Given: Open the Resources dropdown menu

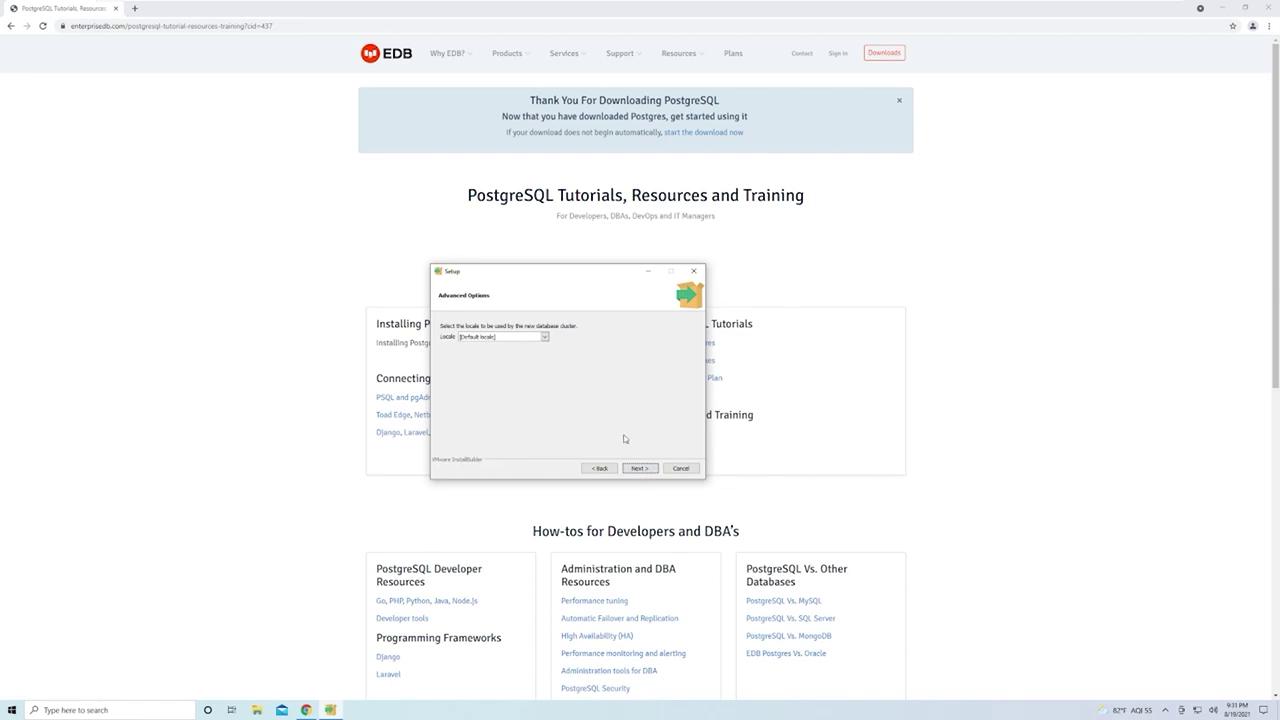Looking at the screenshot, I should tap(681, 53).
